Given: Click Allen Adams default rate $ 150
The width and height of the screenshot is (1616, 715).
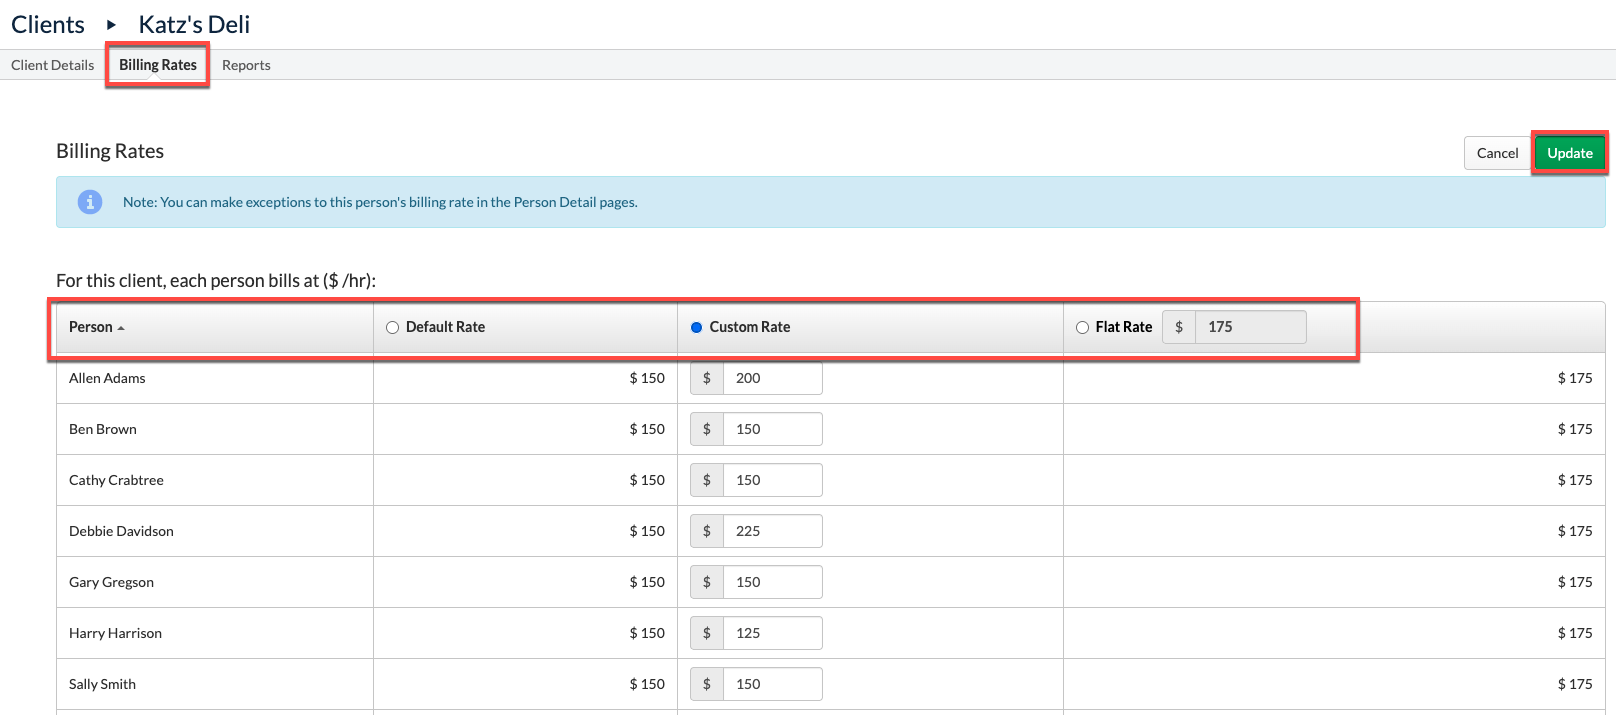Looking at the screenshot, I should pos(647,378).
